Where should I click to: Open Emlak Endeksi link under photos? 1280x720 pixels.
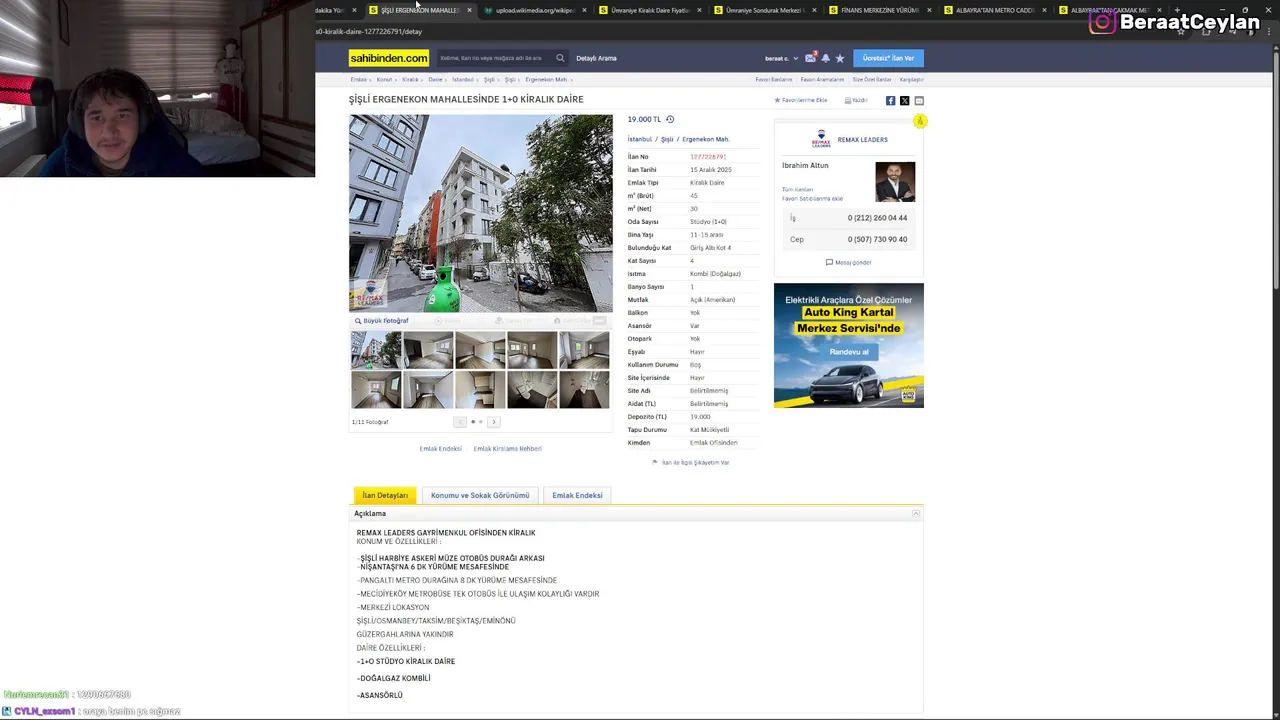pos(440,448)
